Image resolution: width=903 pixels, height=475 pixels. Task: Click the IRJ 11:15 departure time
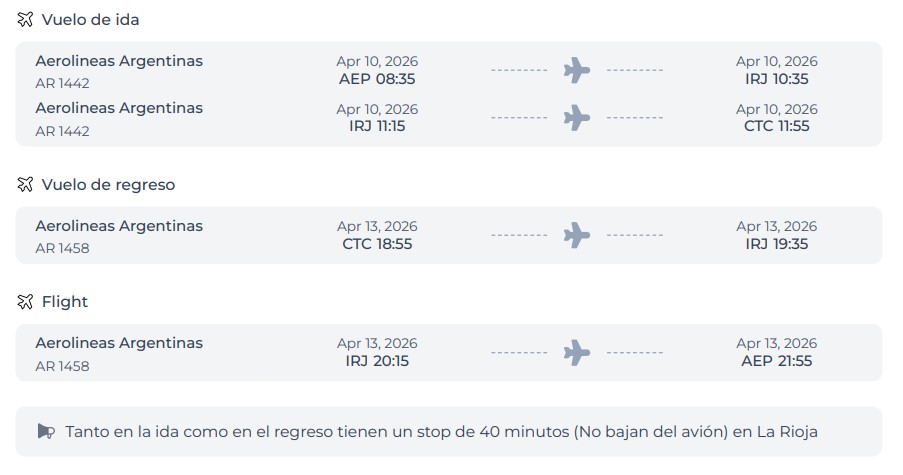click(x=377, y=126)
